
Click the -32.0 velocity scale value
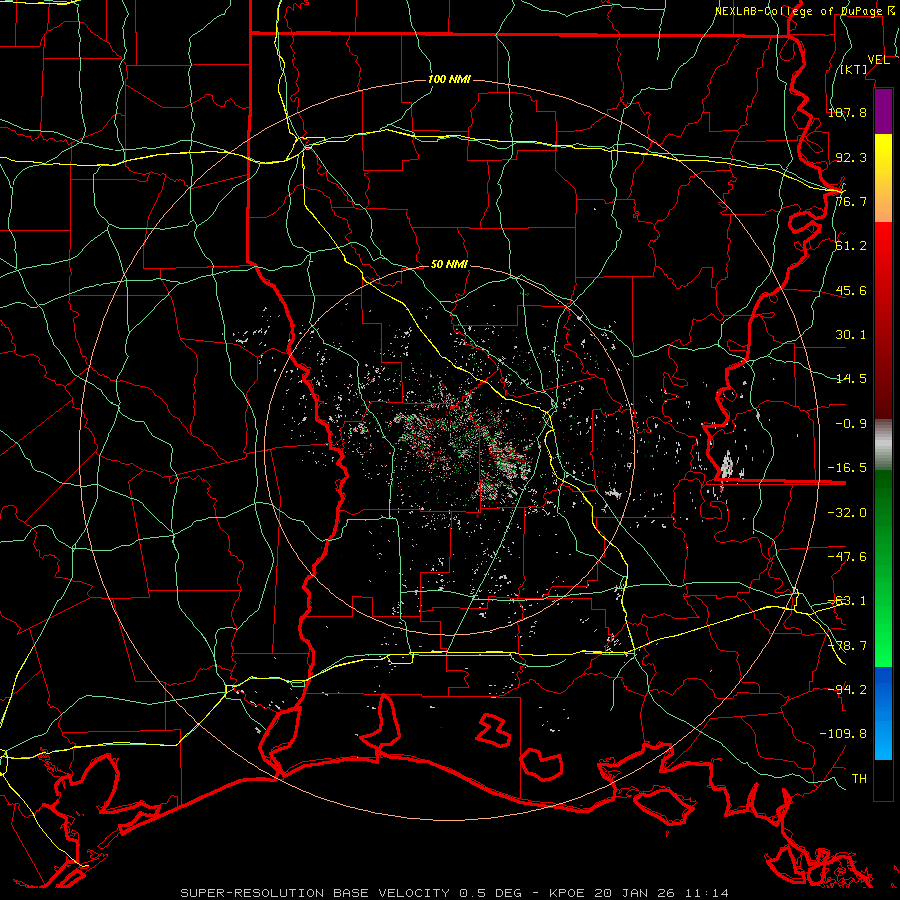(847, 513)
